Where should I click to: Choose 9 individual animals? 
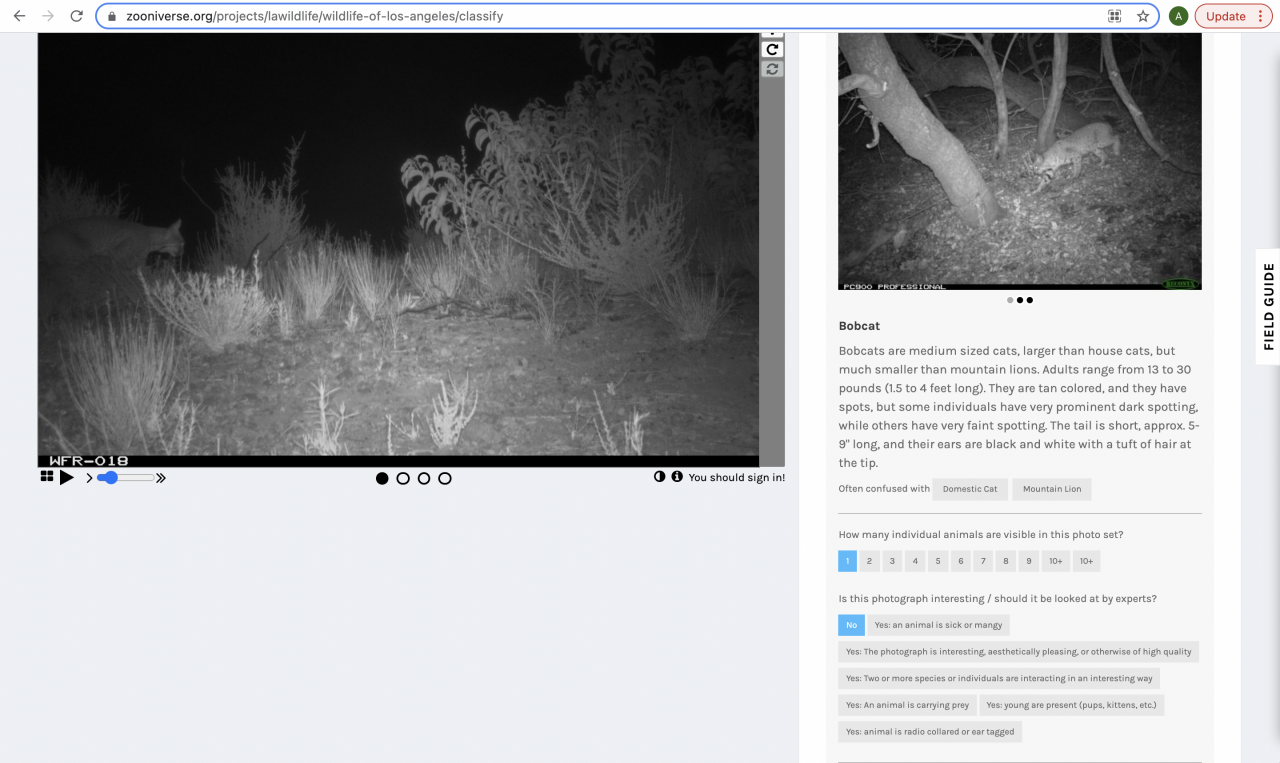coord(1029,561)
